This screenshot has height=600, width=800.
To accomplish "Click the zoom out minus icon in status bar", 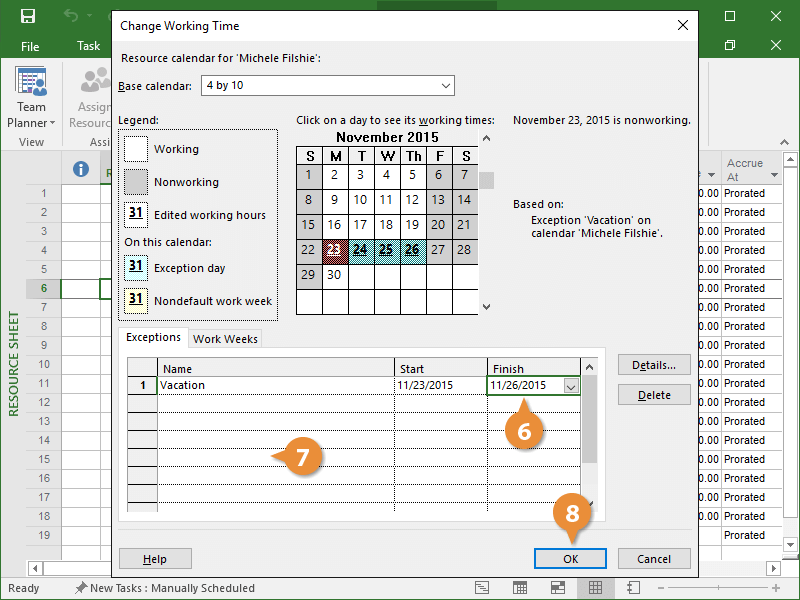I will coord(663,588).
